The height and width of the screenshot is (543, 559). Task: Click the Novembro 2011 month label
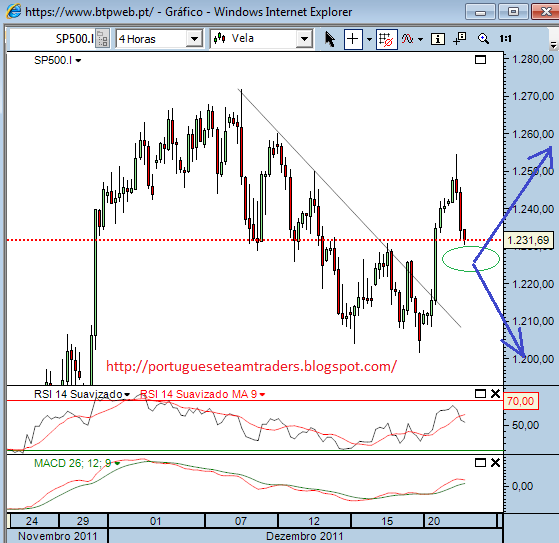tap(57, 536)
